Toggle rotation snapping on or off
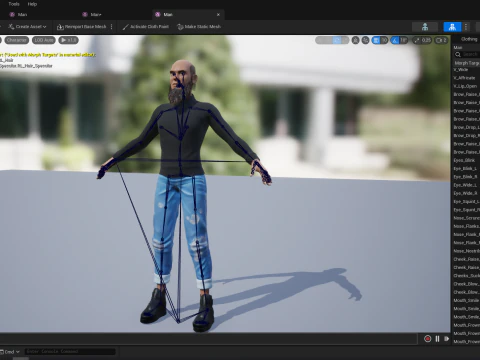This screenshot has height=360, width=480. pos(395,40)
